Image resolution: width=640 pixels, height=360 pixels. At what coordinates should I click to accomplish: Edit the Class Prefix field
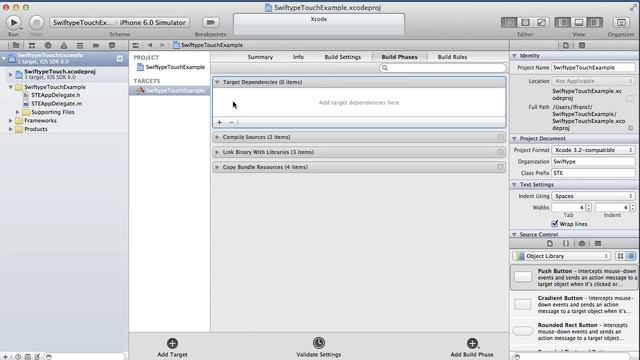point(593,173)
